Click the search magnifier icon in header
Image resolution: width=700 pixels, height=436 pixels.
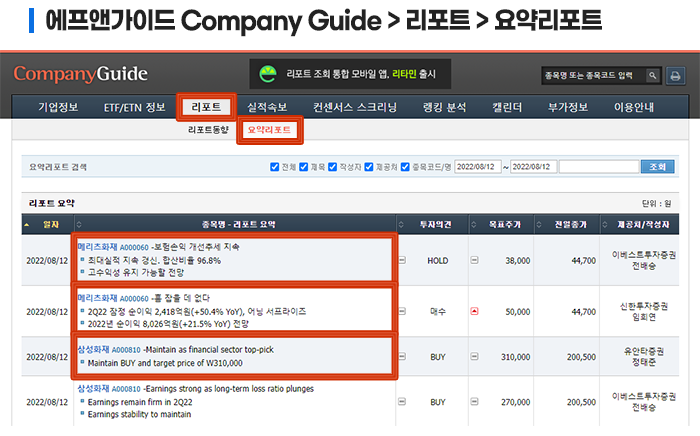coord(651,76)
